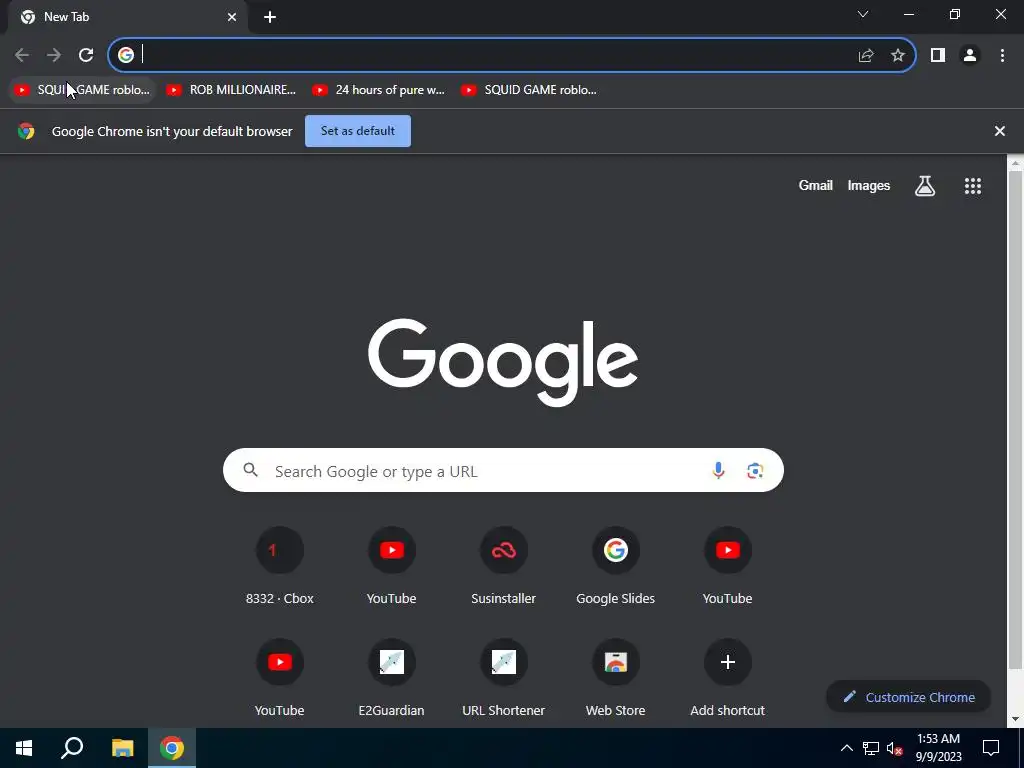
Task: Open first SQUID GAME roblo... bookmark
Action: pos(83,90)
